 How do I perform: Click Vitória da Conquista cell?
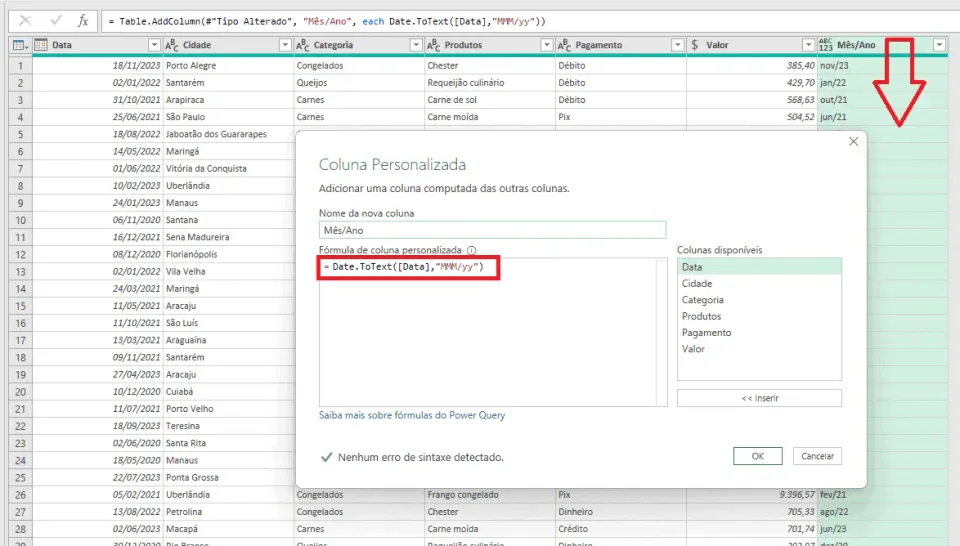pos(228,168)
